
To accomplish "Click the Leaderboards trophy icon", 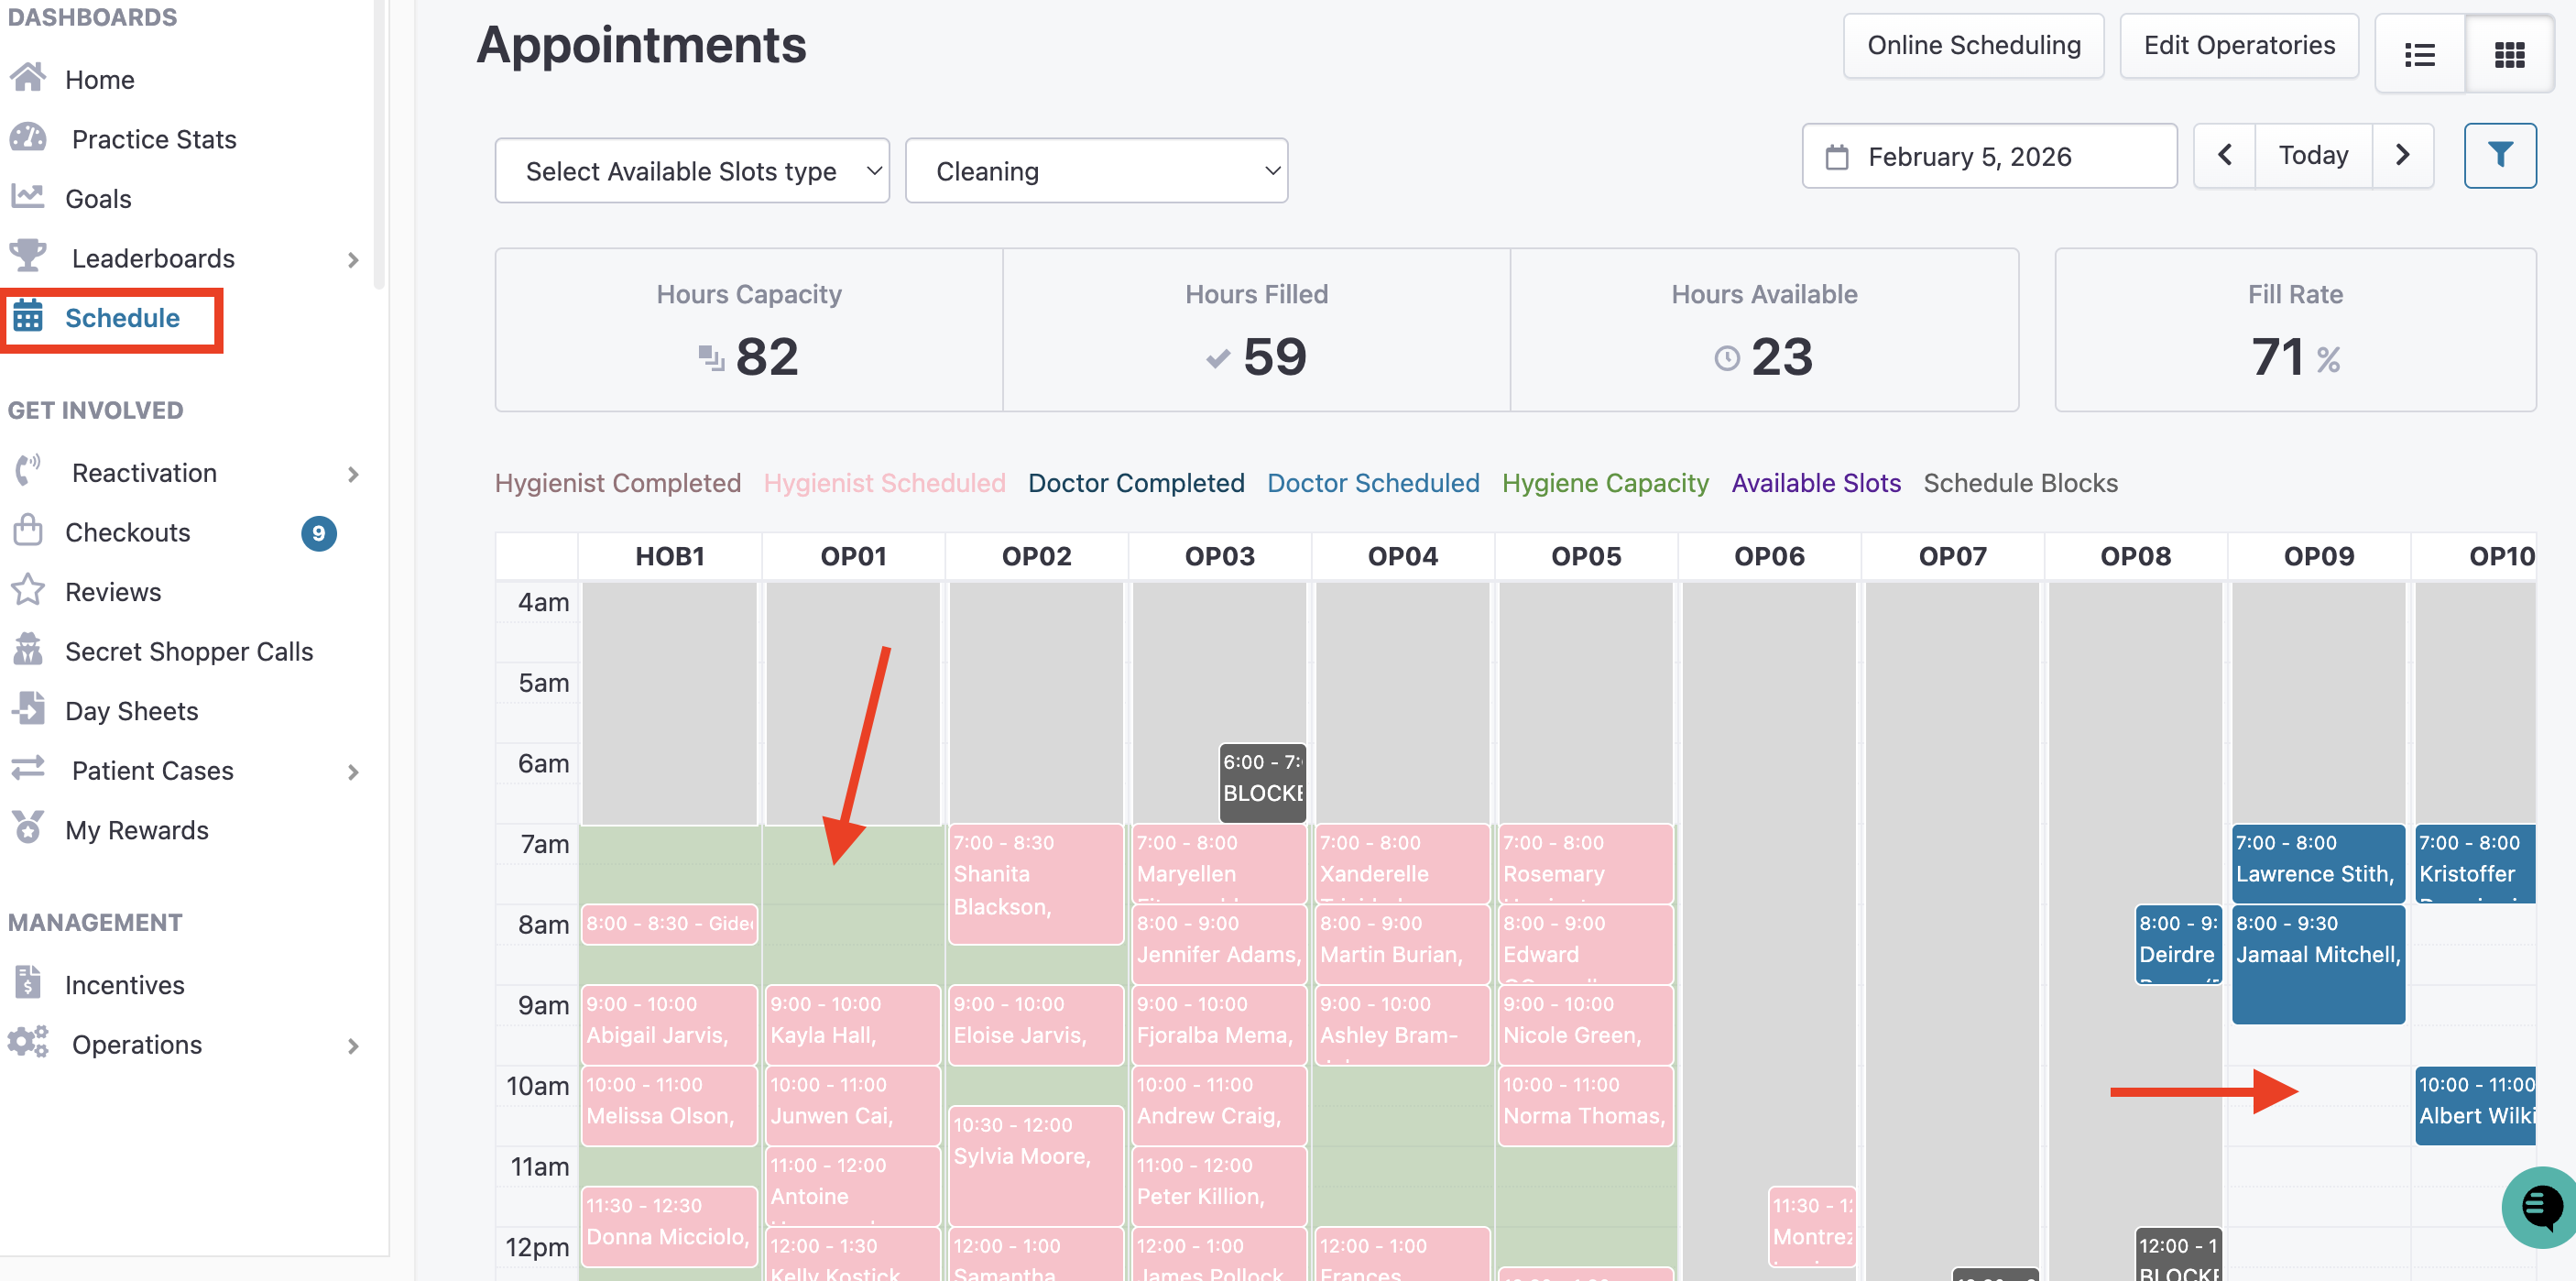I will tap(28, 256).
